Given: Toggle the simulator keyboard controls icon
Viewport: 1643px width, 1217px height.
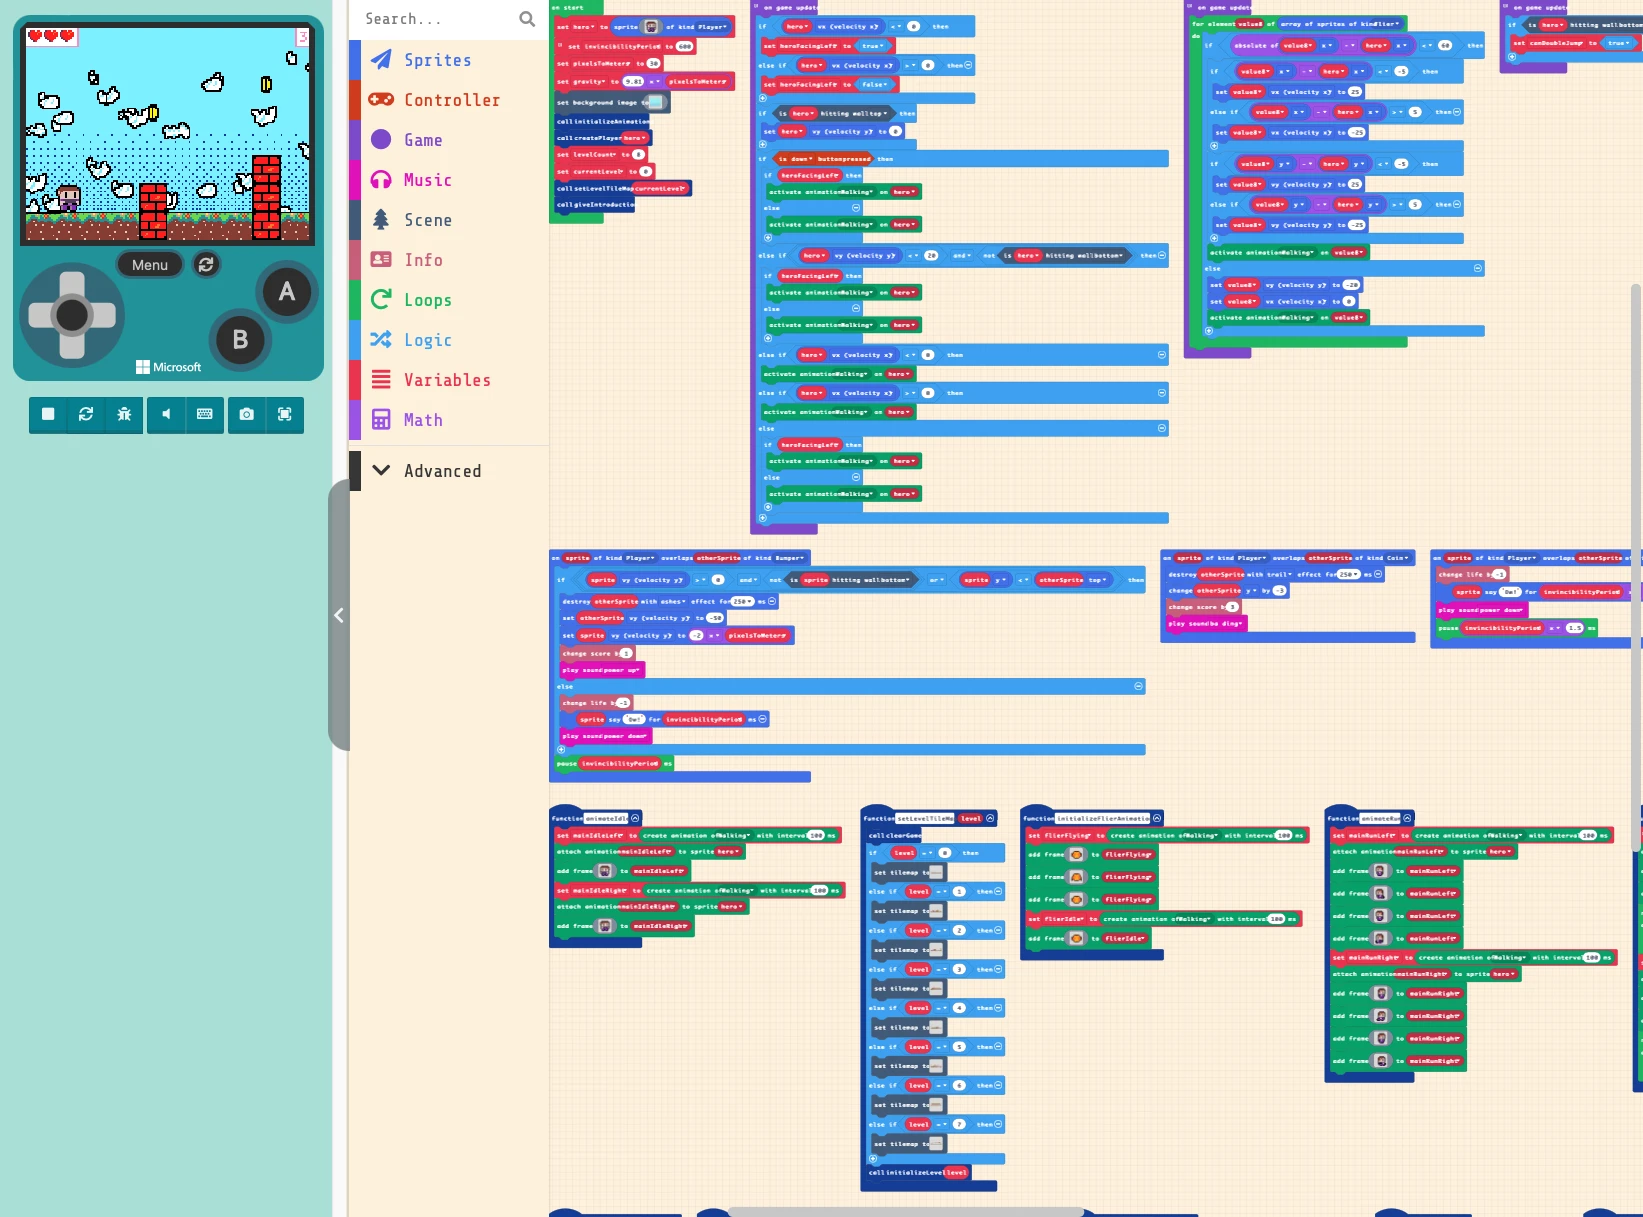Looking at the screenshot, I should (x=205, y=414).
